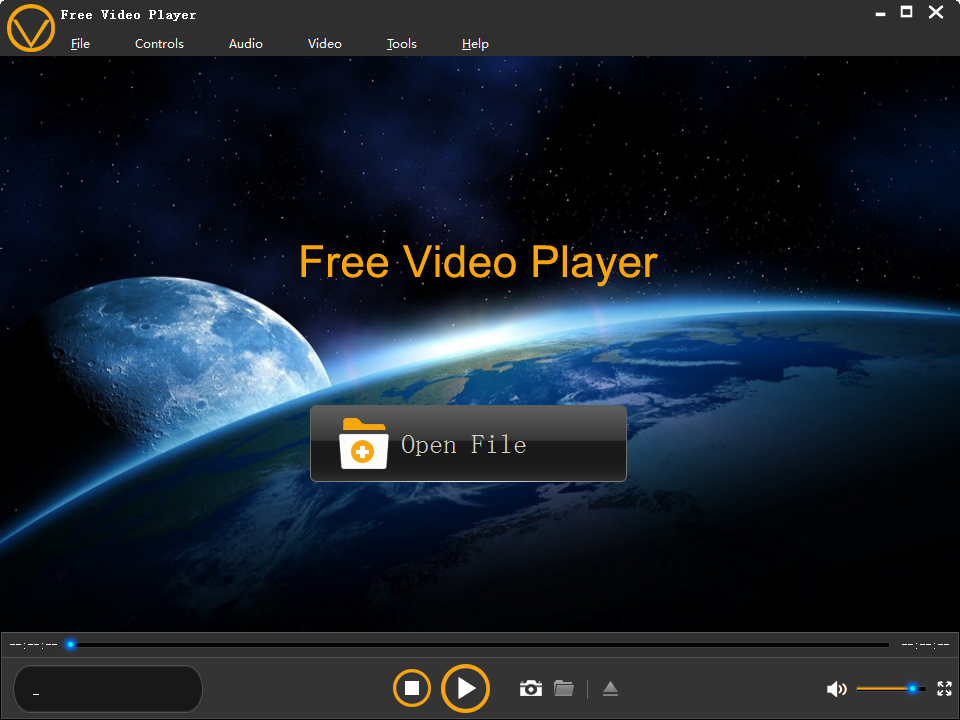Open the Video menu dropdown
Image resolution: width=960 pixels, height=720 pixels.
pos(324,44)
